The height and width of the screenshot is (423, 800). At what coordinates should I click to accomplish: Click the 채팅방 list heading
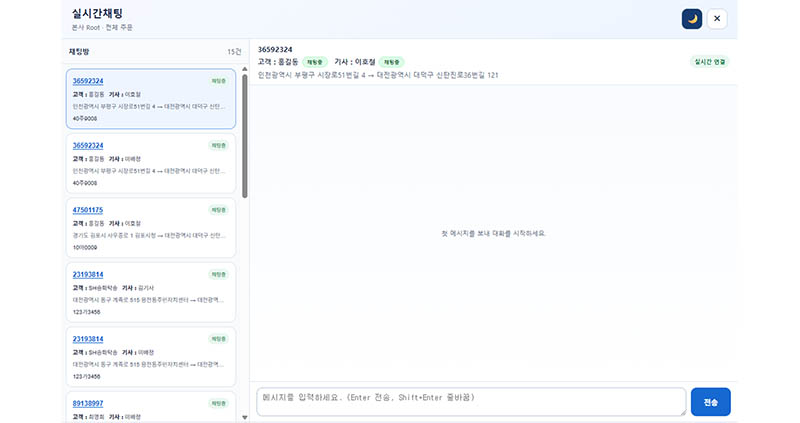(79, 52)
